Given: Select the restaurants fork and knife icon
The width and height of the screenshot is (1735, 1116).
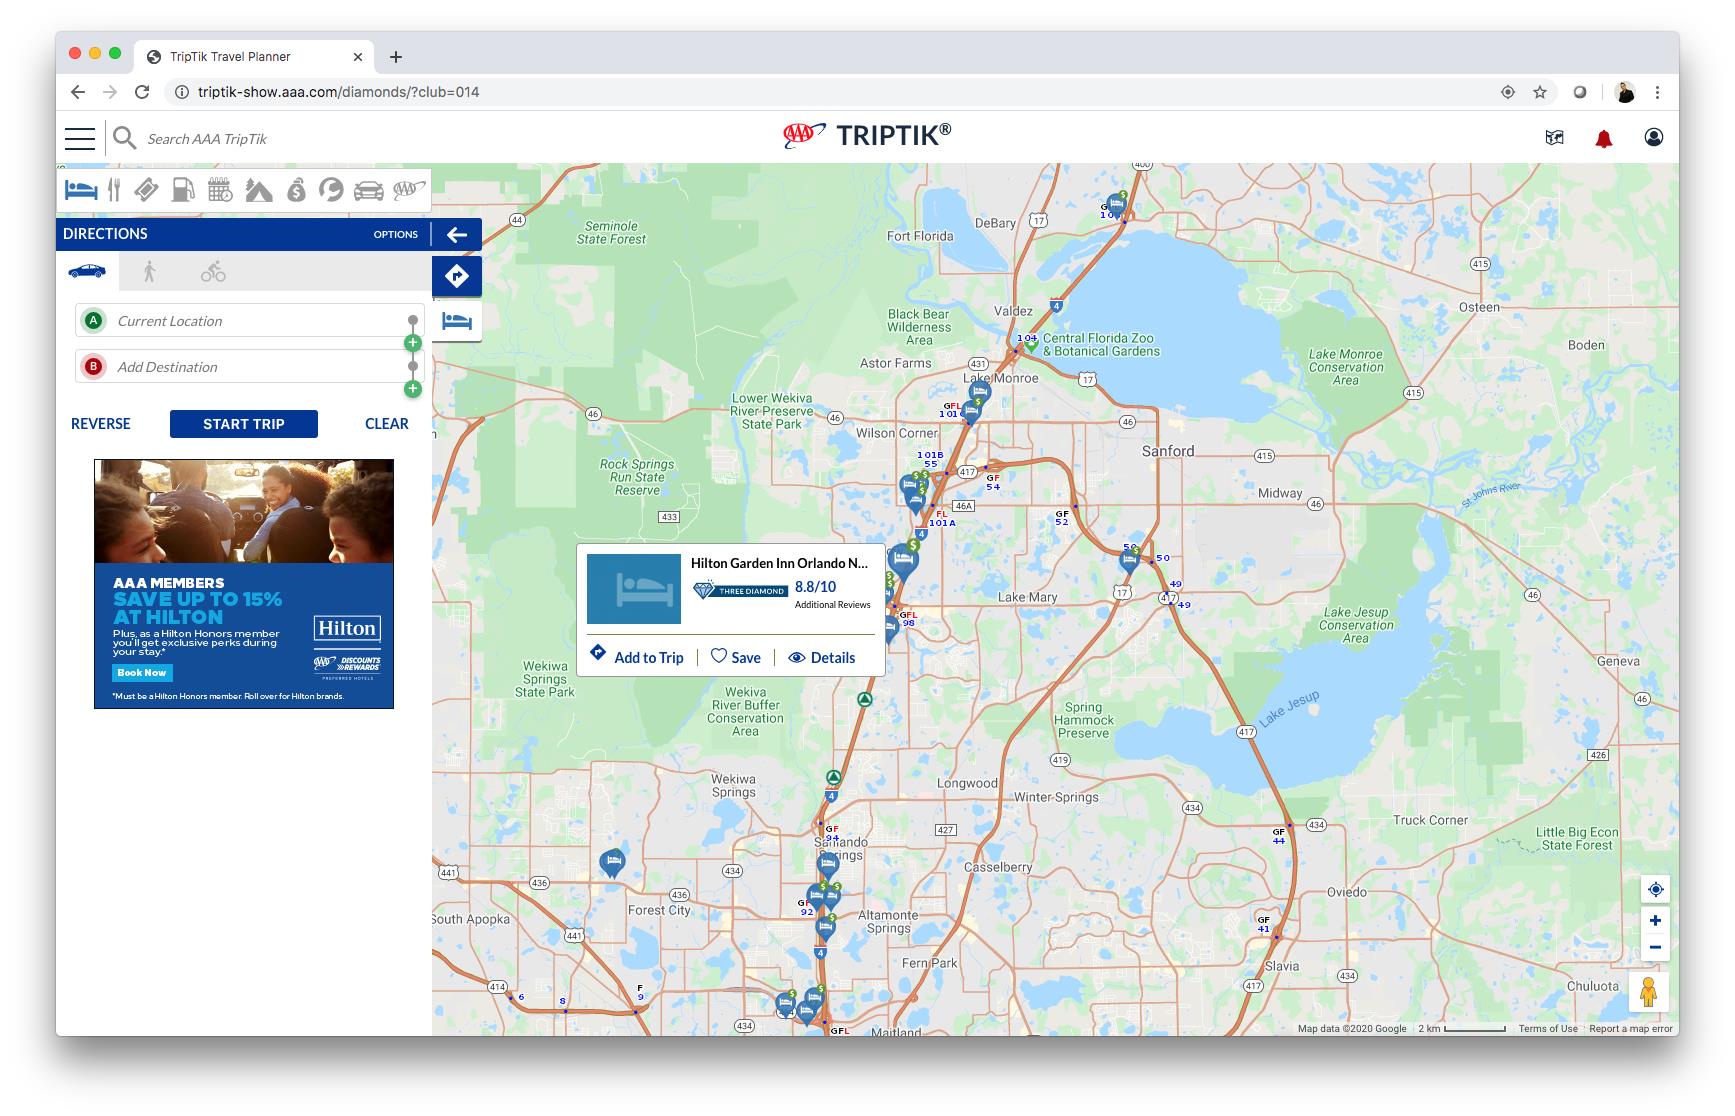Looking at the screenshot, I should (x=114, y=189).
